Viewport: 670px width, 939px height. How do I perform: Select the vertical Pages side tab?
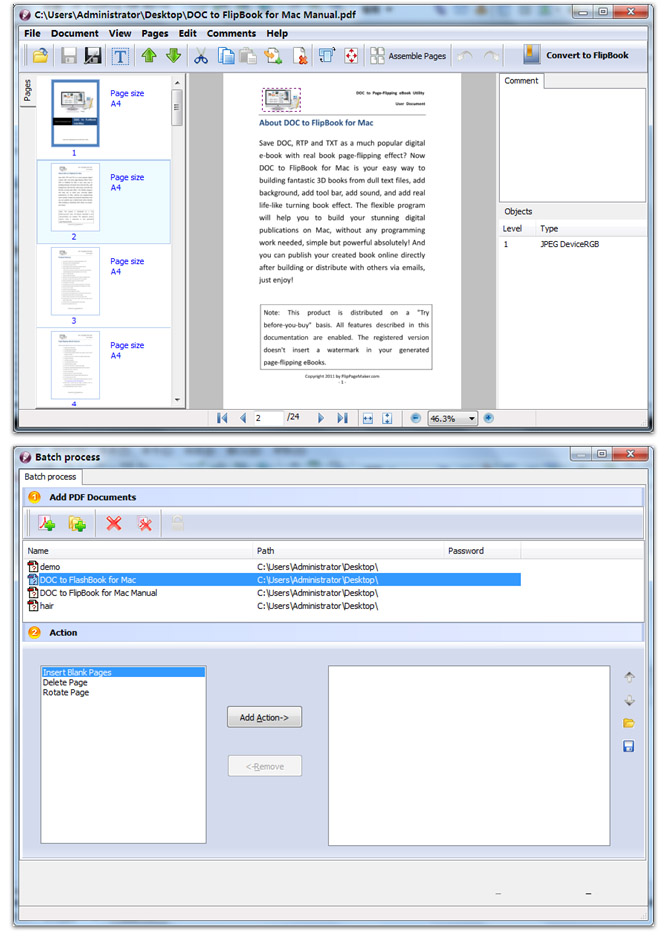[27, 90]
